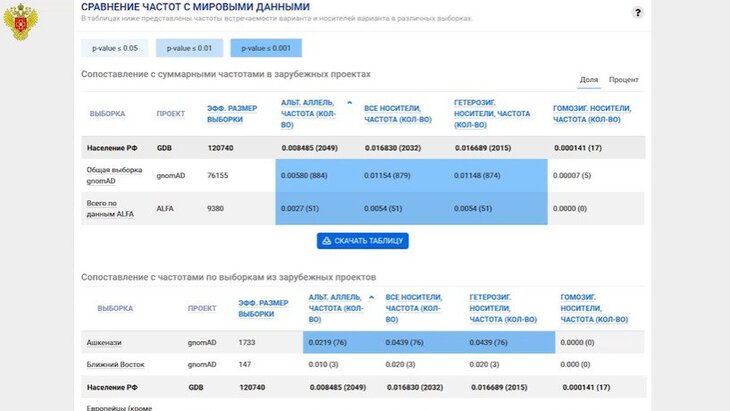Sort upper table by Все носители column
The image size is (730, 411).
392,114
